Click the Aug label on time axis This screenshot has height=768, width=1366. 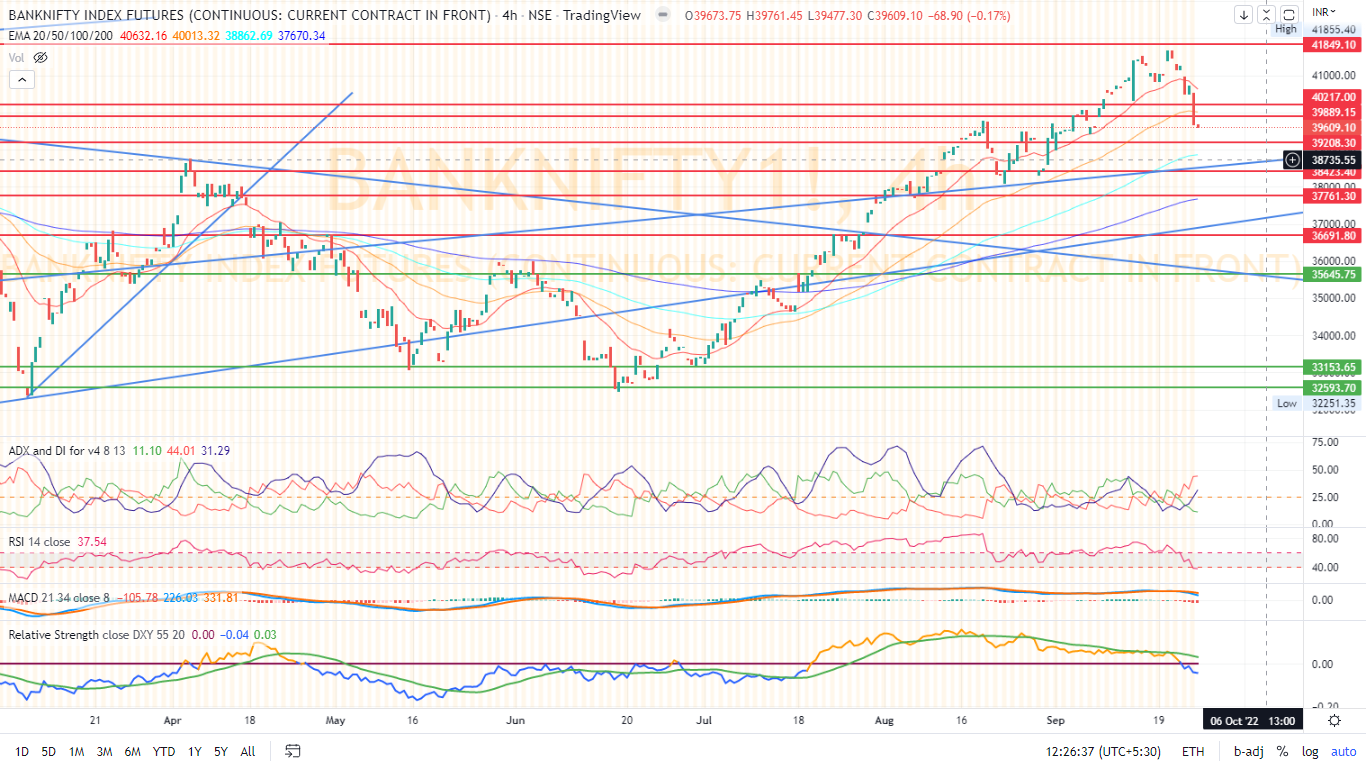[x=884, y=720]
